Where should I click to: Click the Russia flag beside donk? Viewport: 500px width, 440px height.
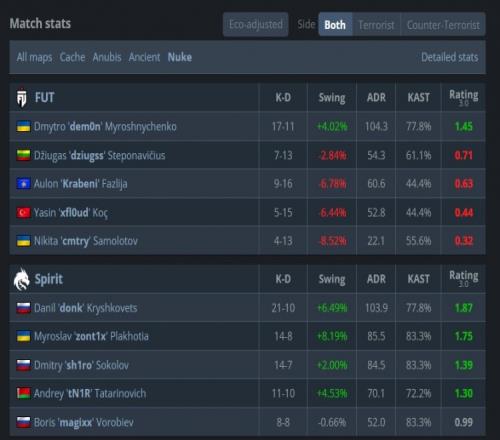tap(24, 308)
